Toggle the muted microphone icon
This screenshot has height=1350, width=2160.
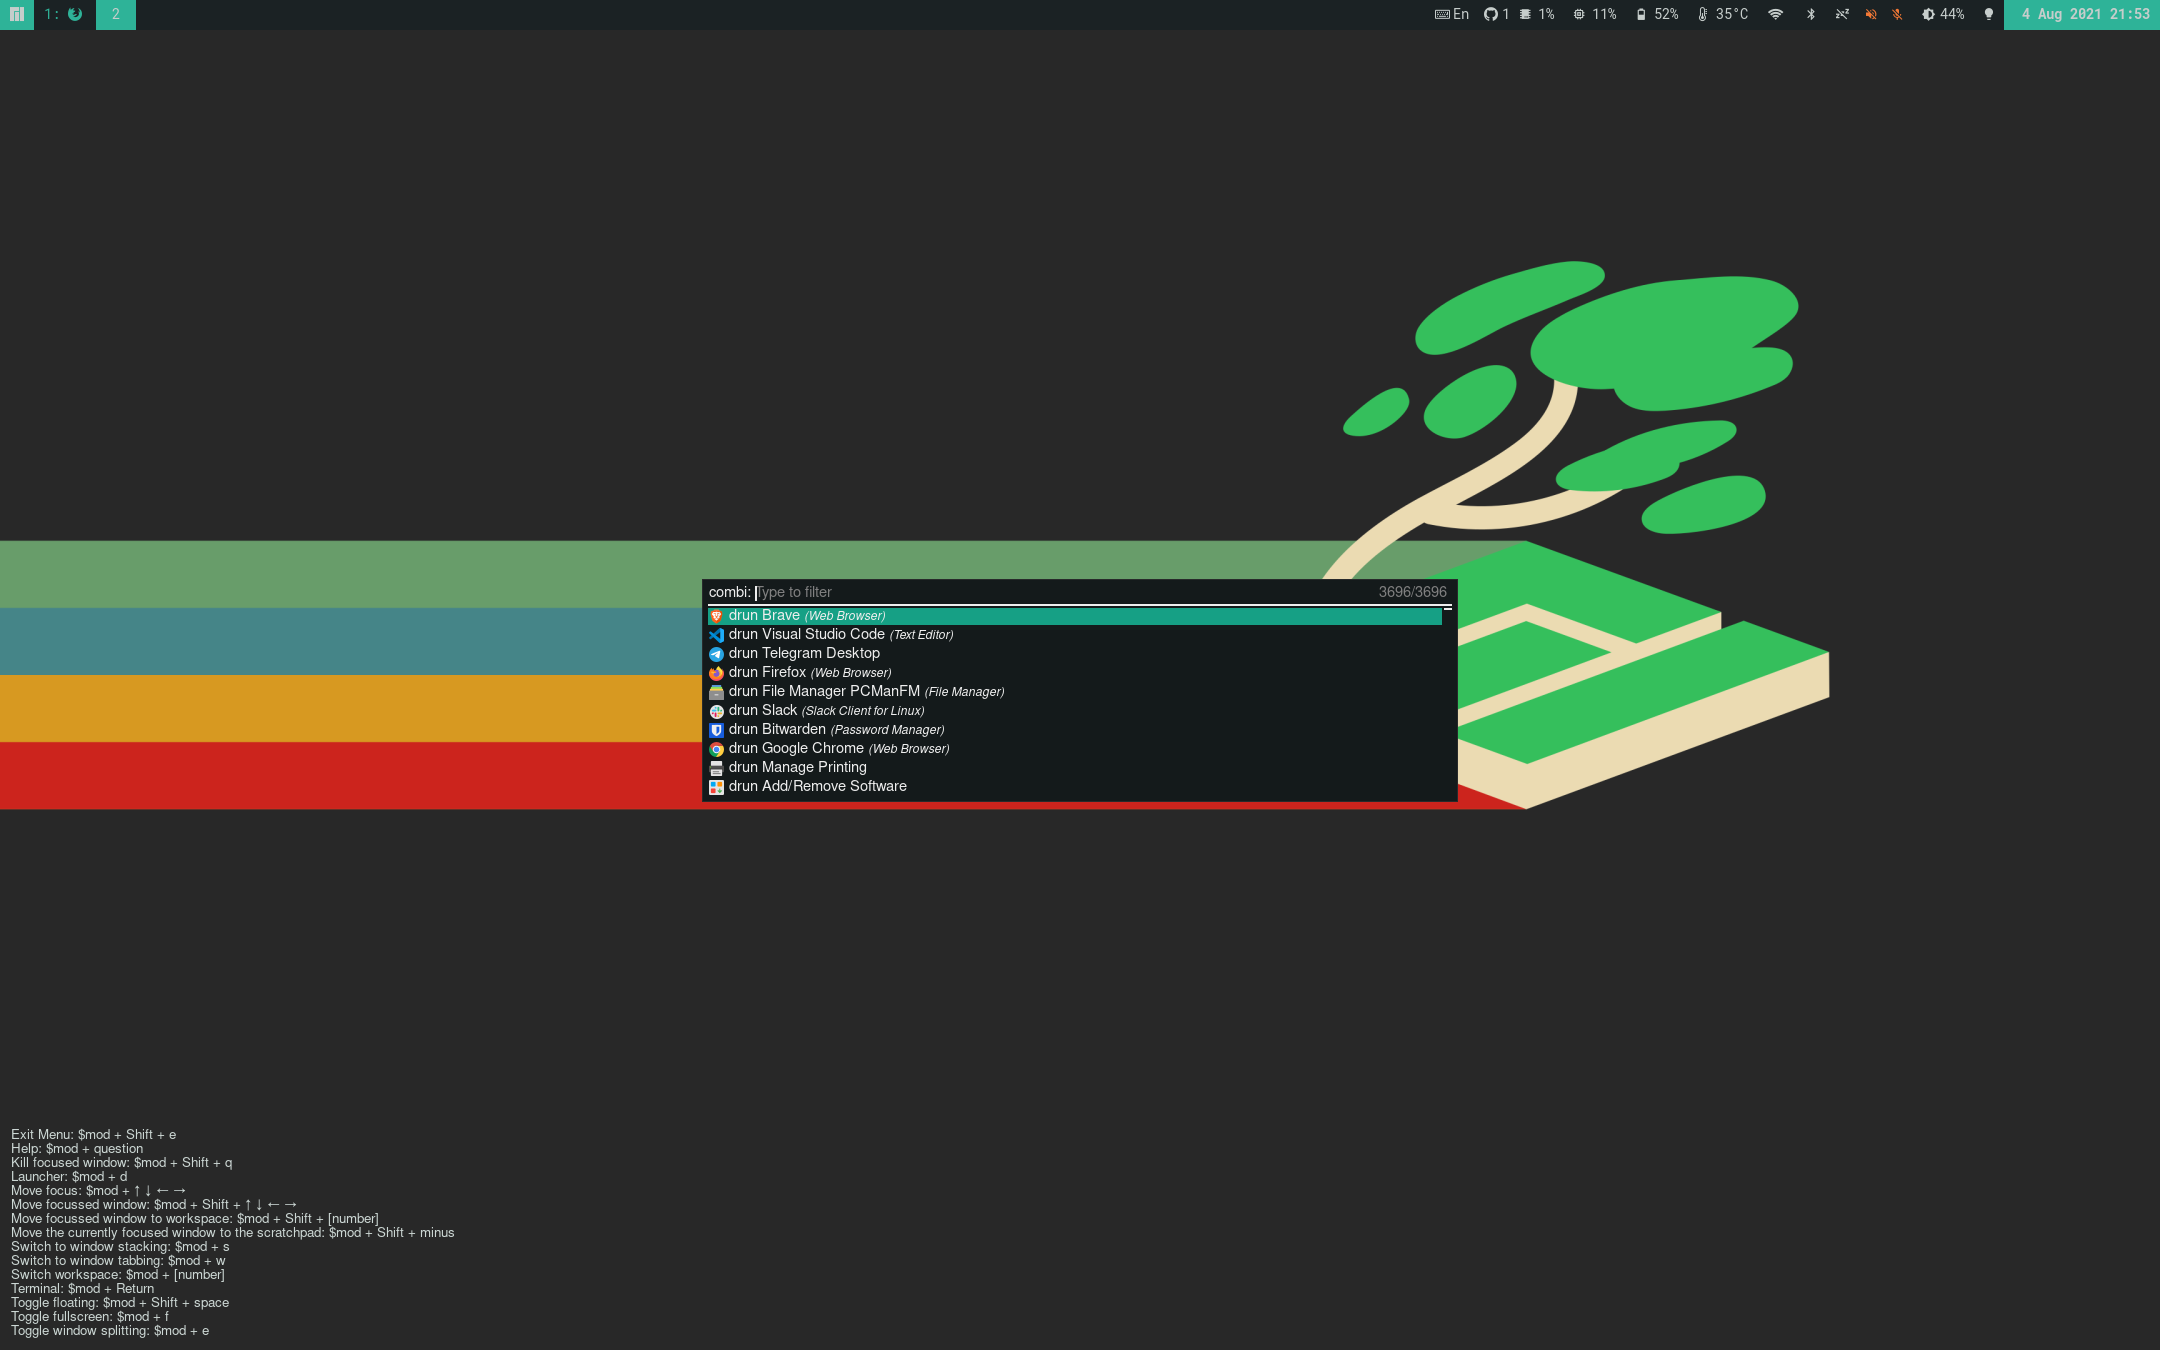pyautogui.click(x=1897, y=14)
